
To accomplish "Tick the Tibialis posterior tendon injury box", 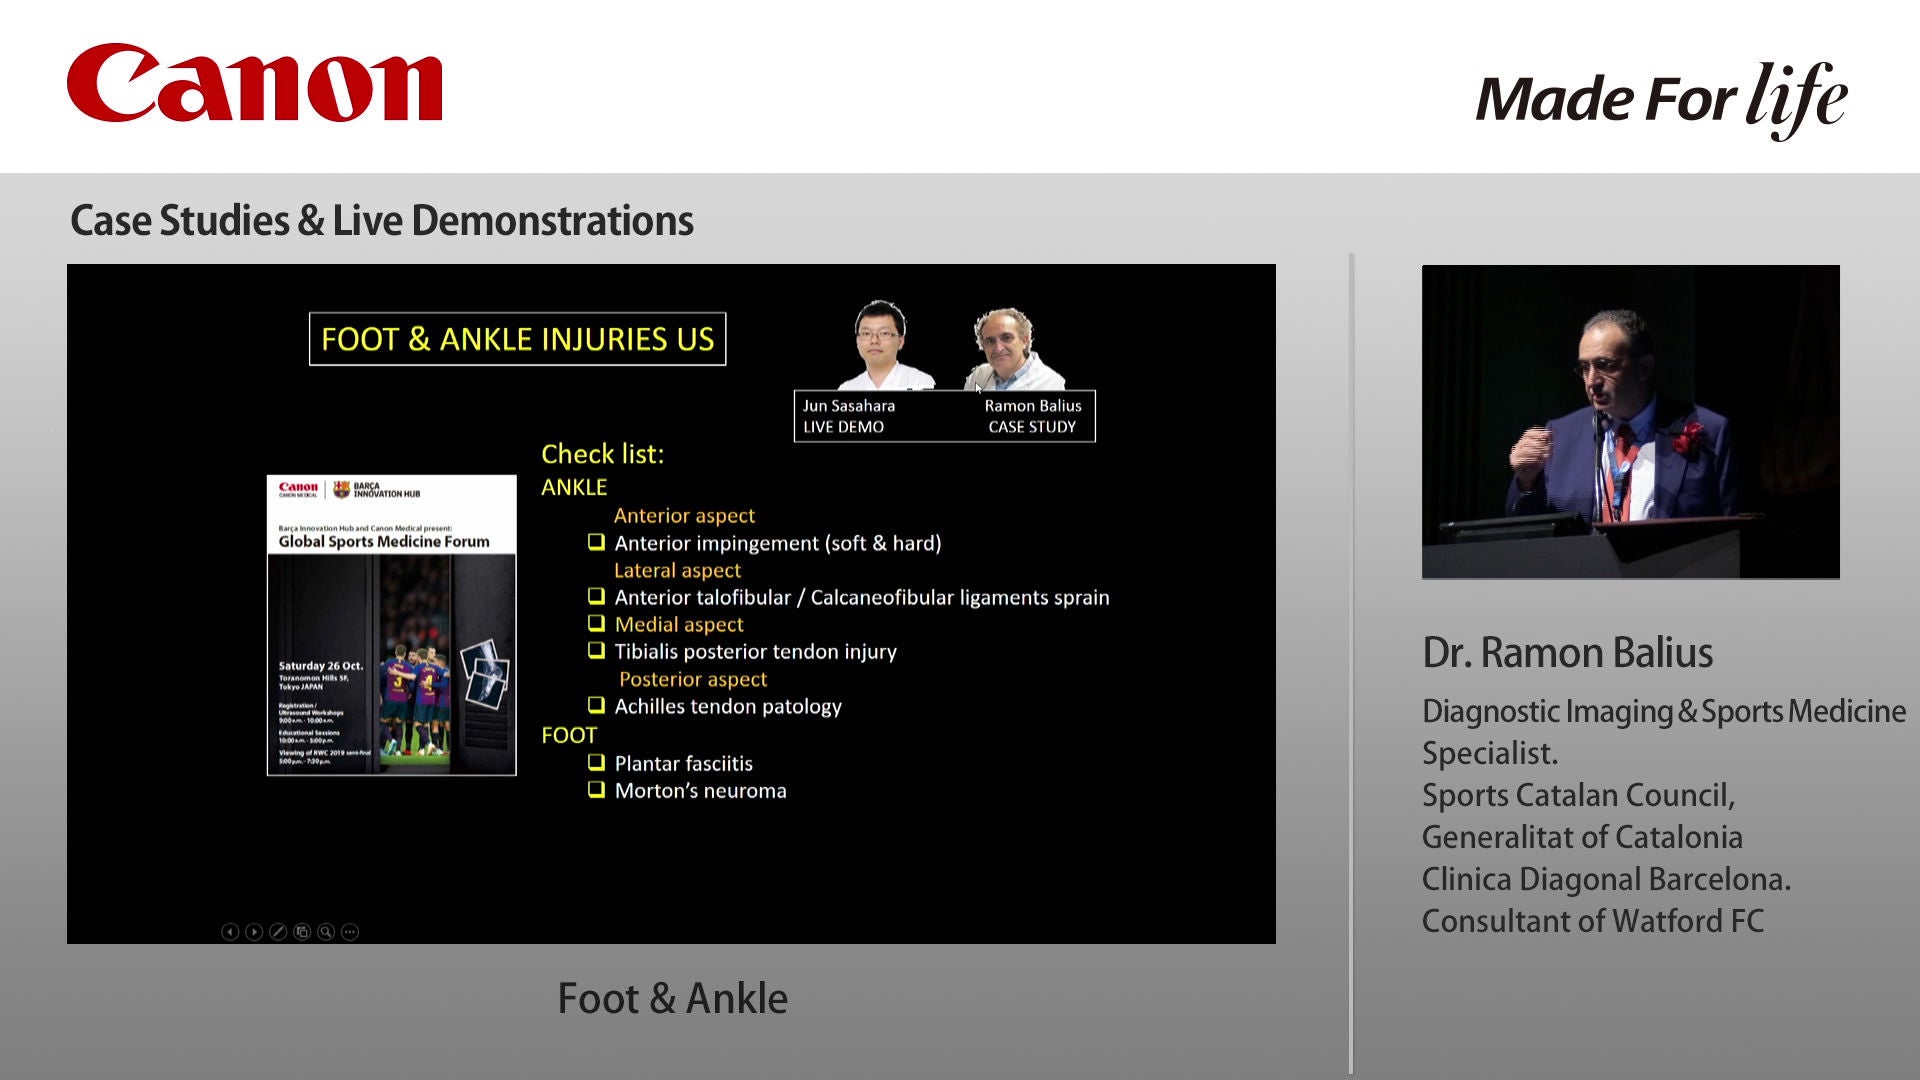I will pos(596,650).
